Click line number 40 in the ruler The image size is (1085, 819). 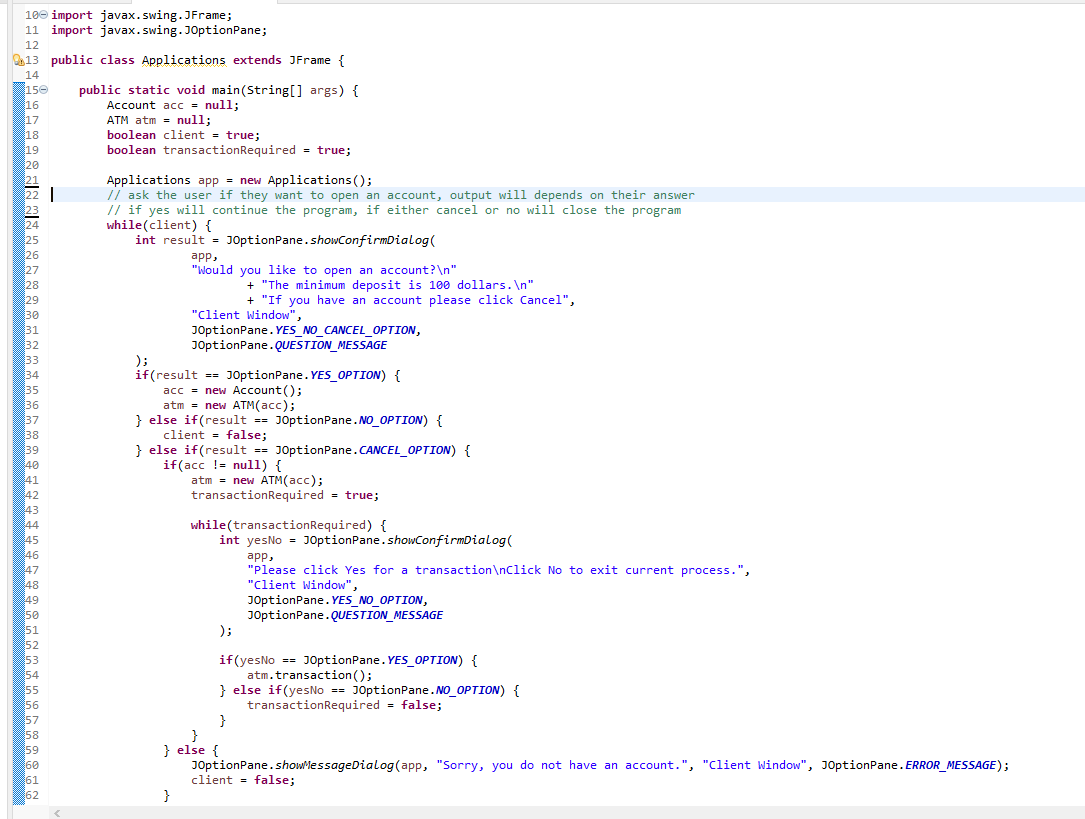pos(30,464)
